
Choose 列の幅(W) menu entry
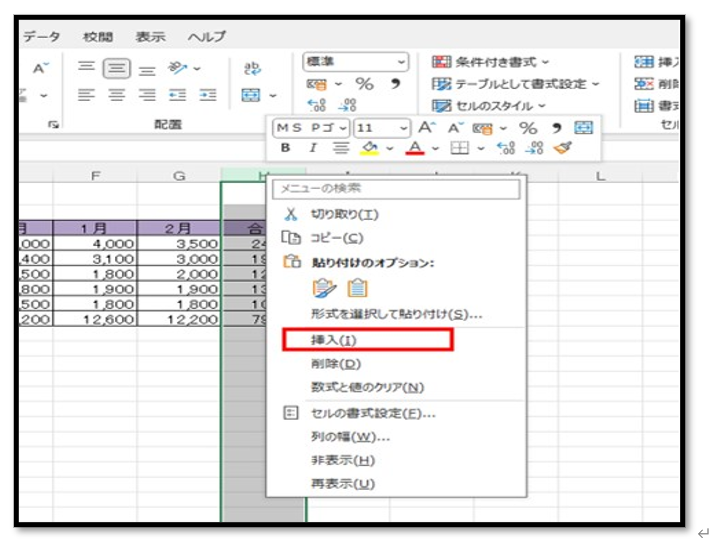[x=350, y=437]
